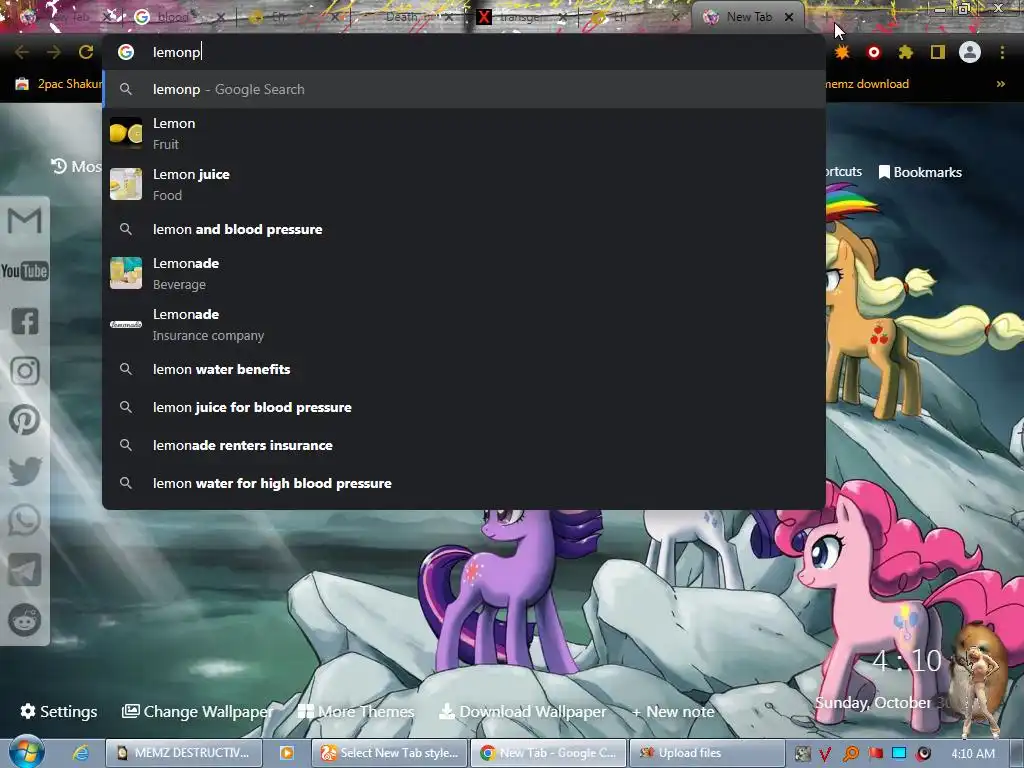Click the Windows Start orb
Viewport: 1024px width, 768px height.
click(x=26, y=752)
